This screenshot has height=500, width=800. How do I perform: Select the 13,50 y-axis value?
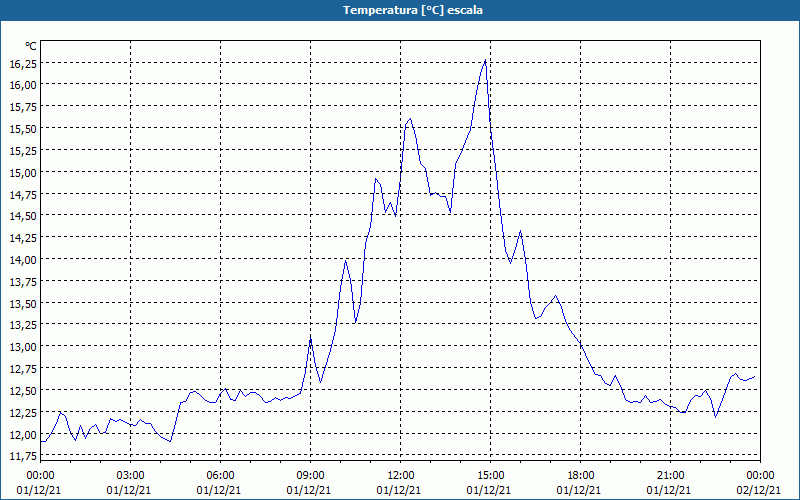click(x=23, y=303)
